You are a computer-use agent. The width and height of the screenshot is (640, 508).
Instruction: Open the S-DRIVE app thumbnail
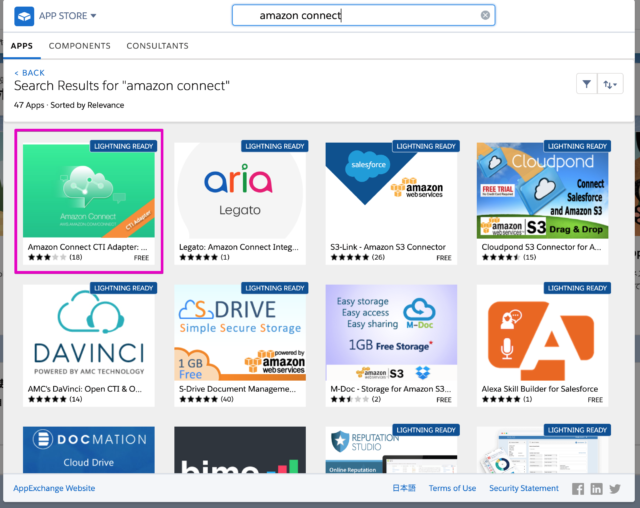point(240,333)
